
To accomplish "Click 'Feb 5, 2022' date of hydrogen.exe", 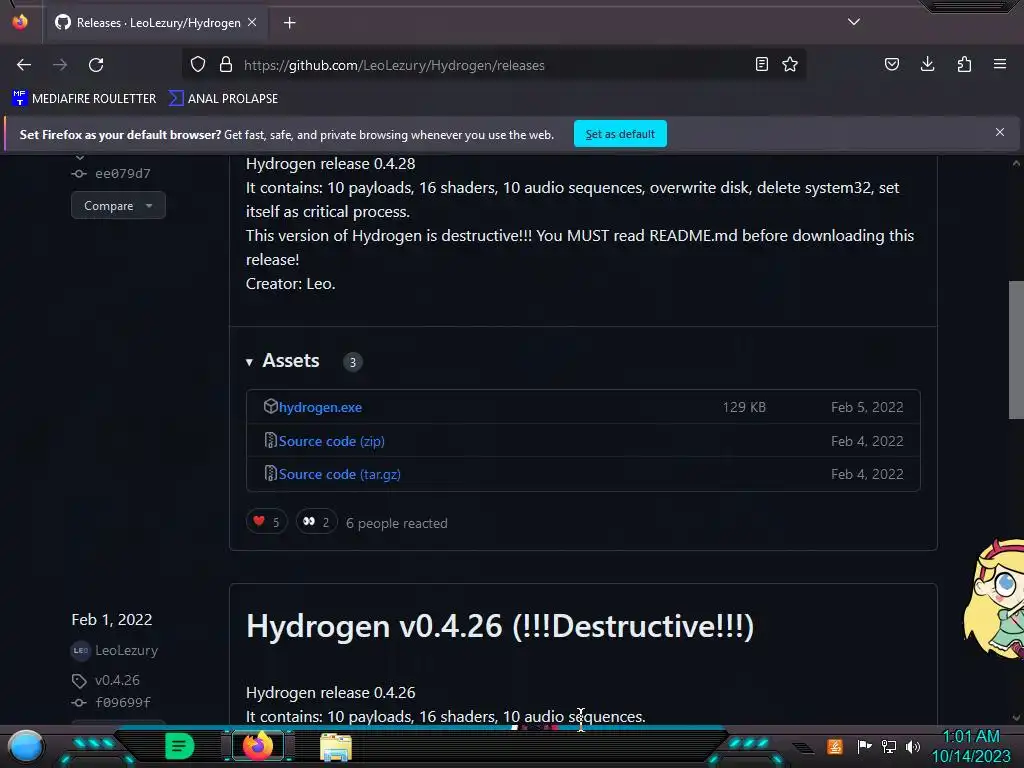I will [x=867, y=407].
